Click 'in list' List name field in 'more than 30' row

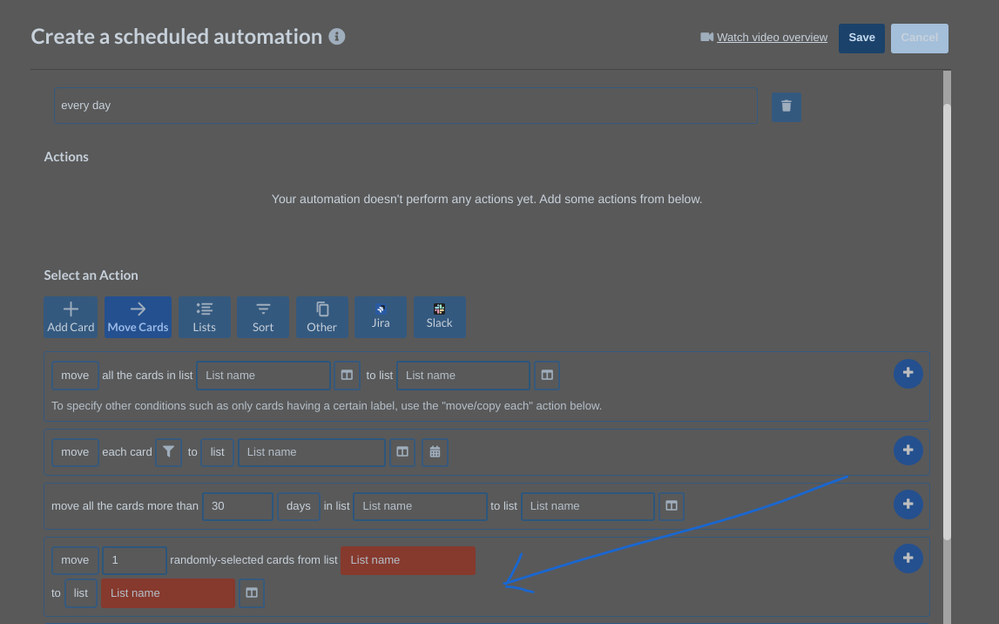(x=420, y=506)
